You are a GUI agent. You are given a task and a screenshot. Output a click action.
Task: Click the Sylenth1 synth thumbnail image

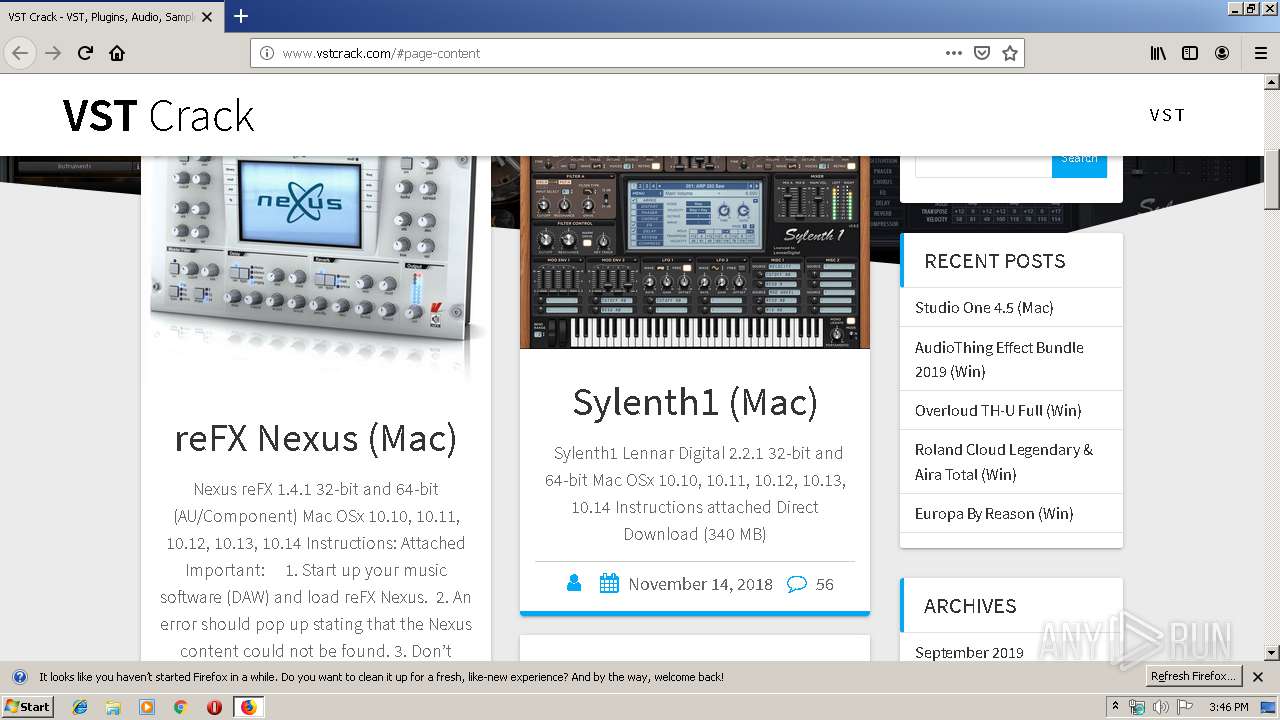coord(695,252)
